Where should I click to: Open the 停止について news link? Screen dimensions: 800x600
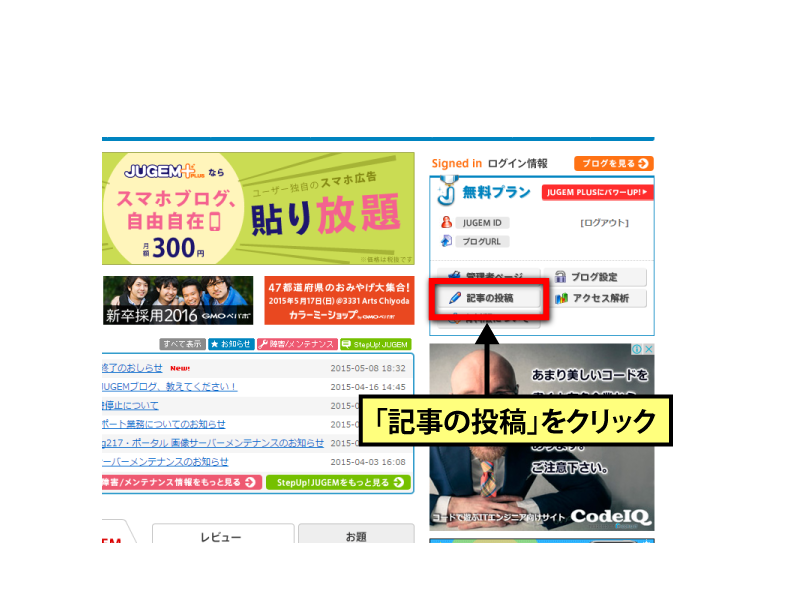pos(130,406)
